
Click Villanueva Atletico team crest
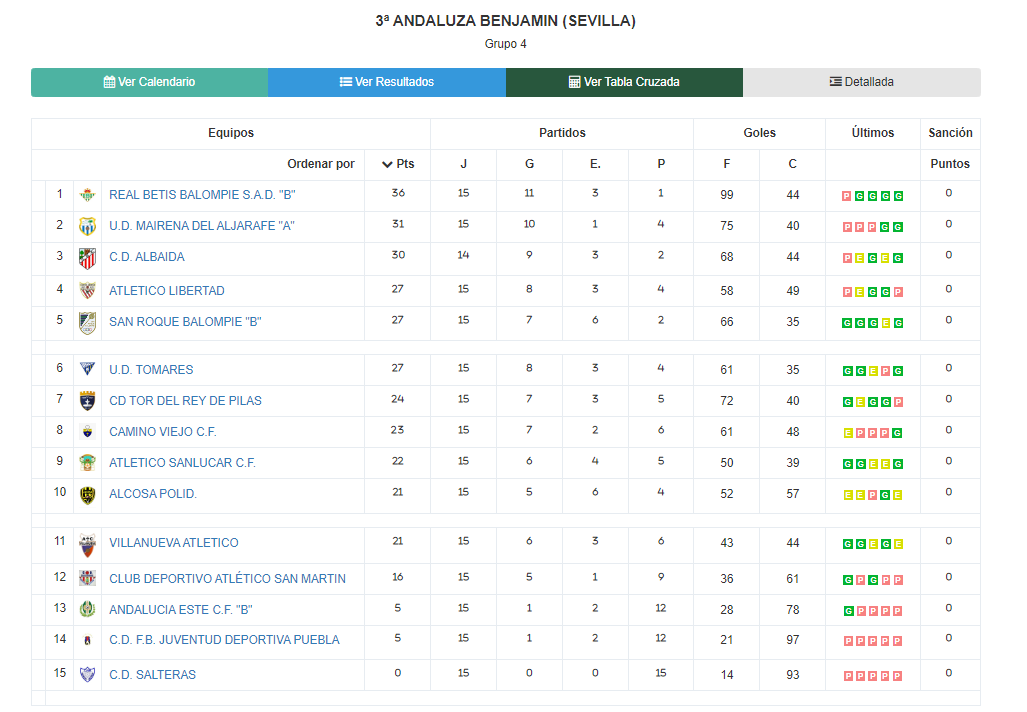pyautogui.click(x=87, y=545)
